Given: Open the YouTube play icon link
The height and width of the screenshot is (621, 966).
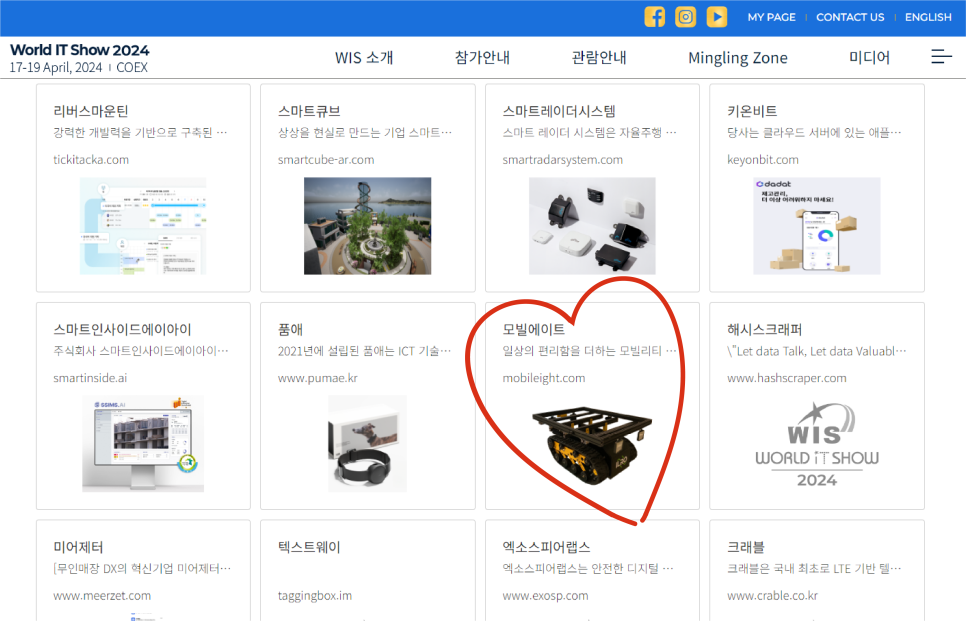Looking at the screenshot, I should [716, 17].
